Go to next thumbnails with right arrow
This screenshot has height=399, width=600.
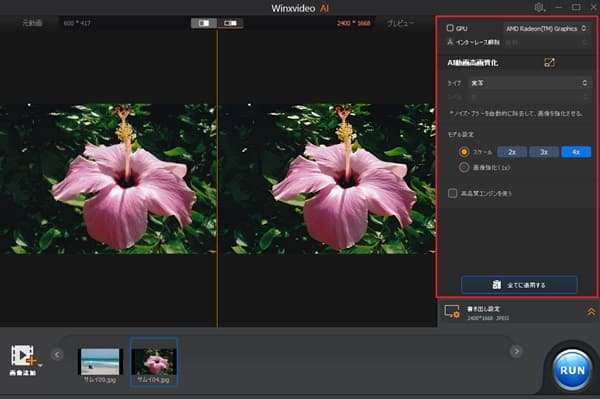pyautogui.click(x=516, y=351)
